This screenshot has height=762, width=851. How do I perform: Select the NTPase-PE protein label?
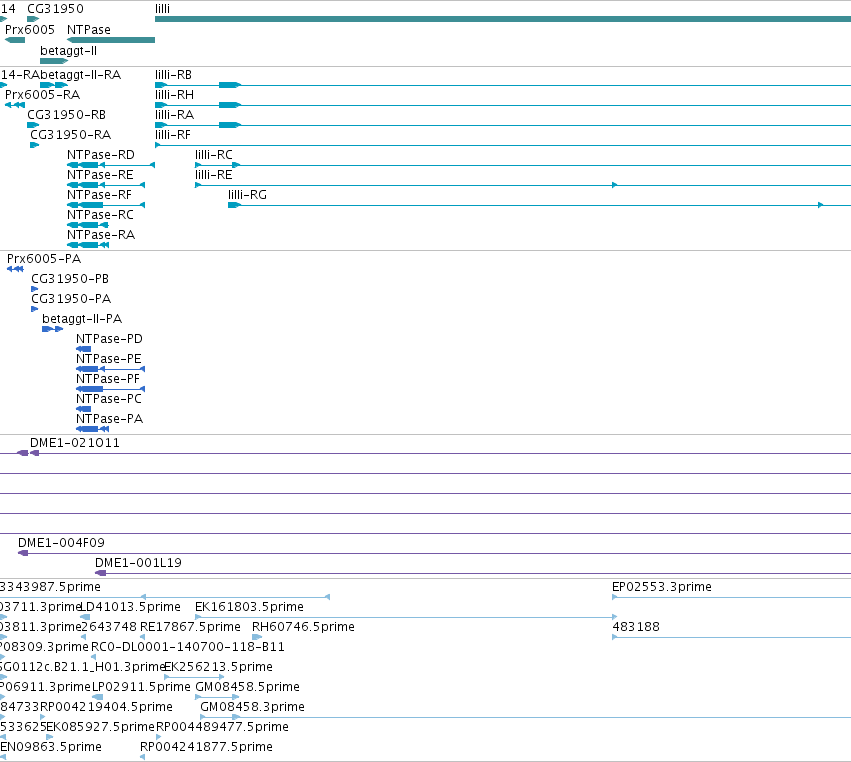(109, 359)
